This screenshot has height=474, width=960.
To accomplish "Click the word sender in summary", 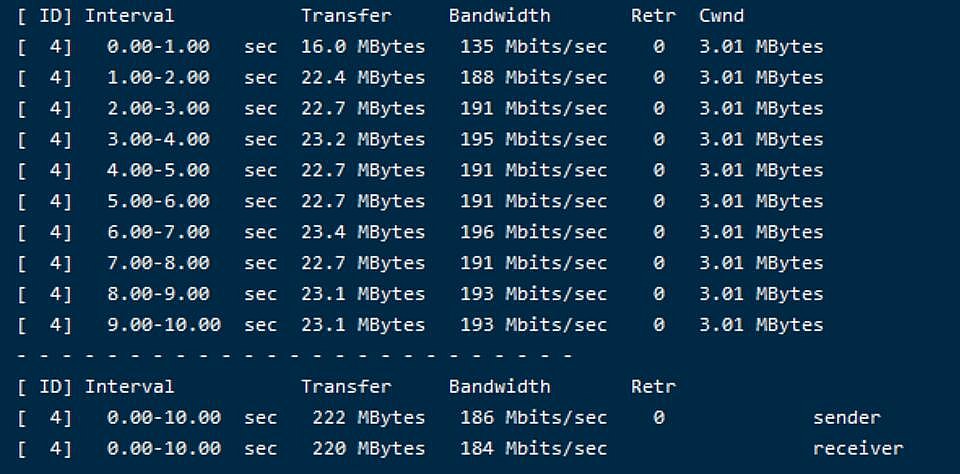I will [847, 418].
